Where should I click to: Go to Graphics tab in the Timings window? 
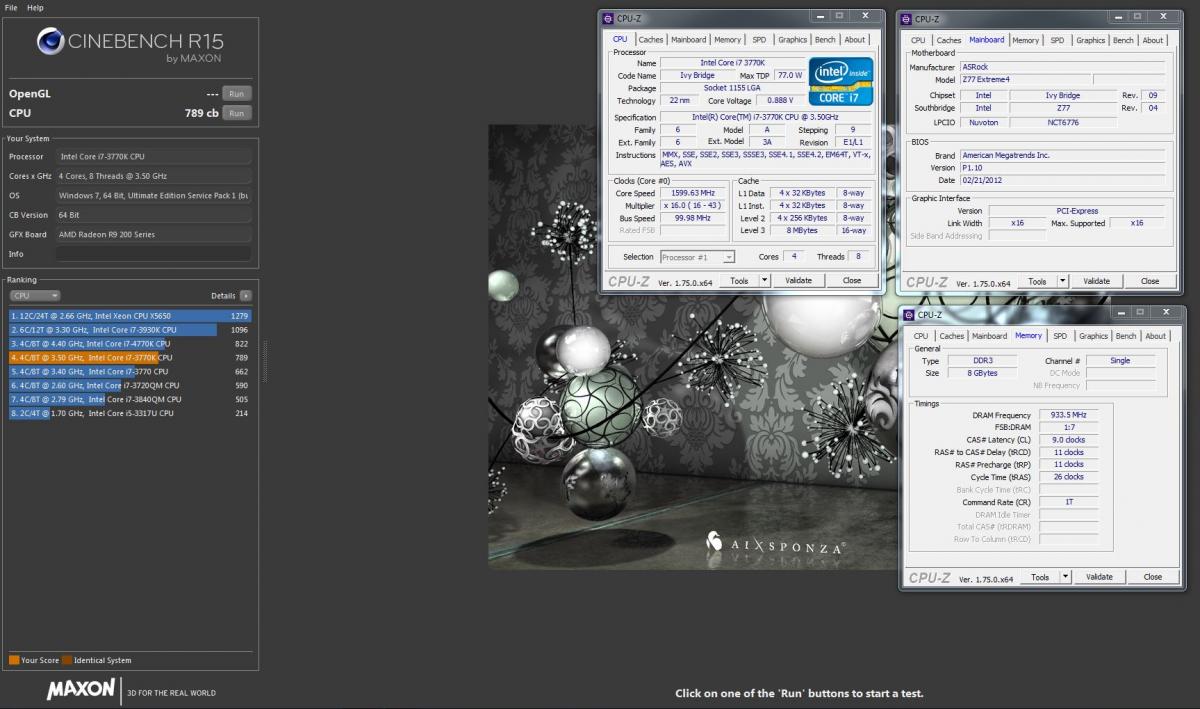pos(1093,336)
